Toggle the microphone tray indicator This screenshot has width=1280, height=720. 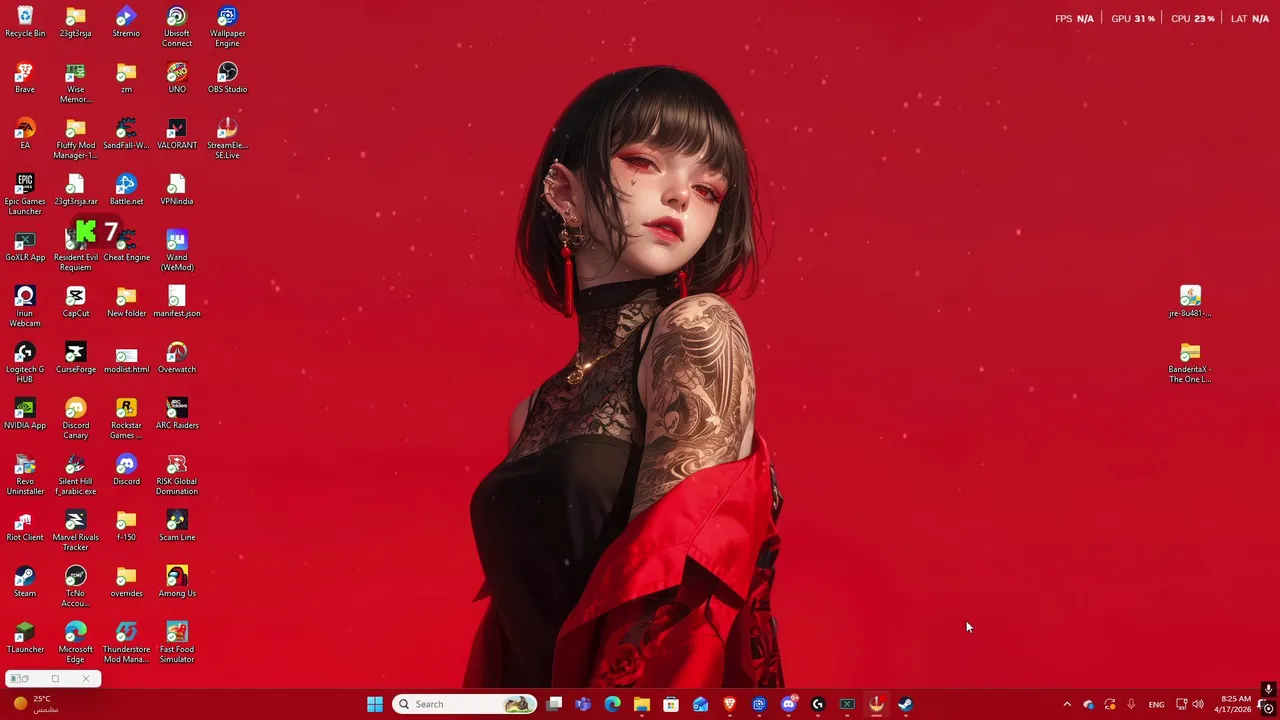1131,704
